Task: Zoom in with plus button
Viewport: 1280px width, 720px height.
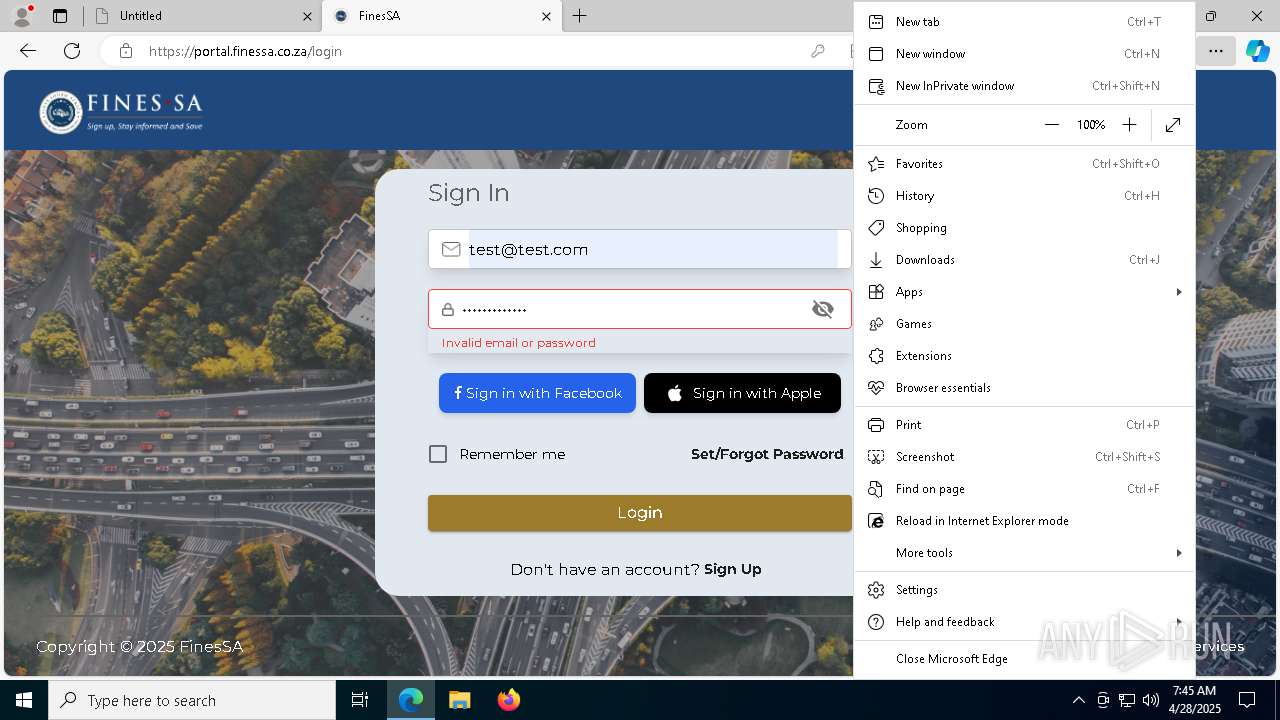Action: tap(1129, 125)
